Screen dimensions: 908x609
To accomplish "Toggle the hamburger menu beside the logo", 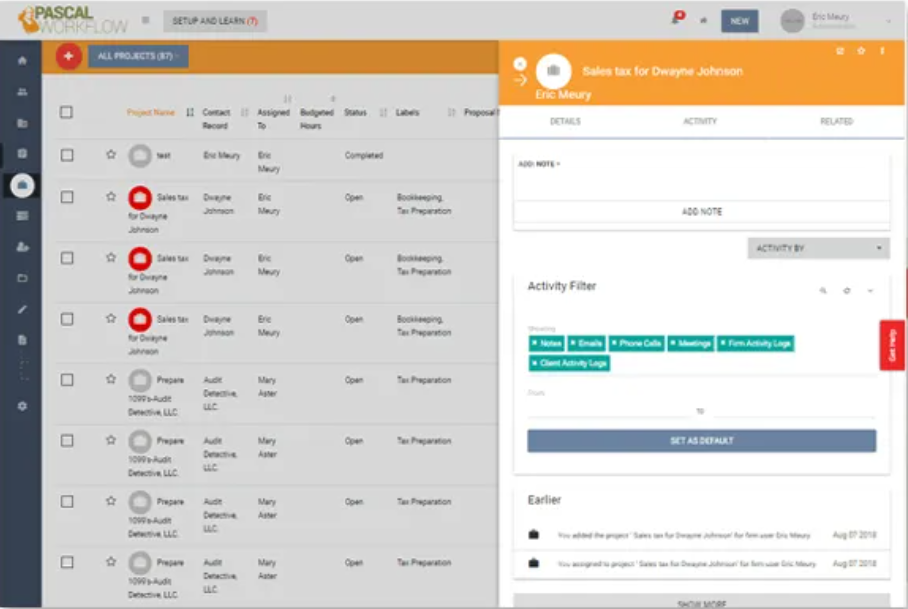I will coord(146,20).
